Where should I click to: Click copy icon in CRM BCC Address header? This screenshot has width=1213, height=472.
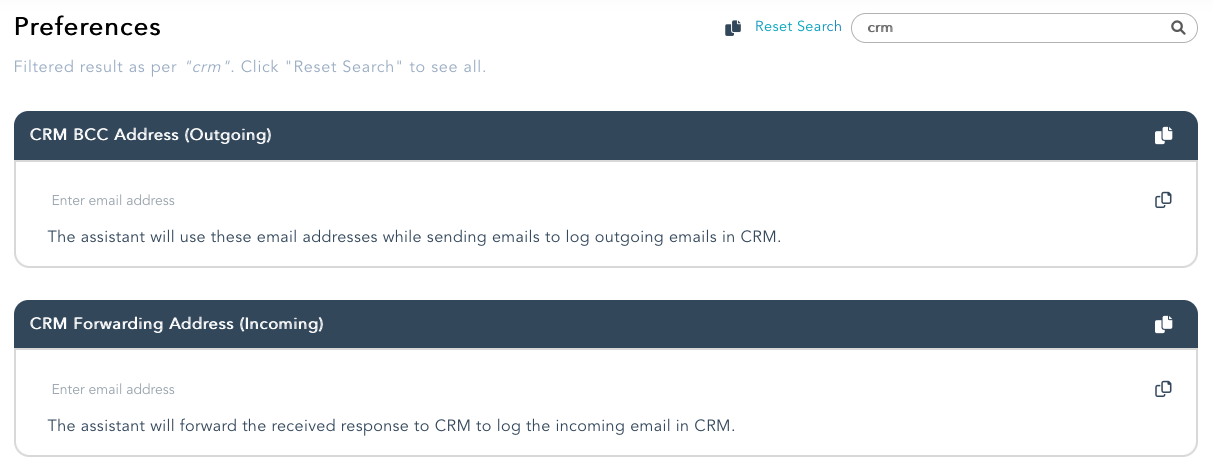(x=1163, y=135)
